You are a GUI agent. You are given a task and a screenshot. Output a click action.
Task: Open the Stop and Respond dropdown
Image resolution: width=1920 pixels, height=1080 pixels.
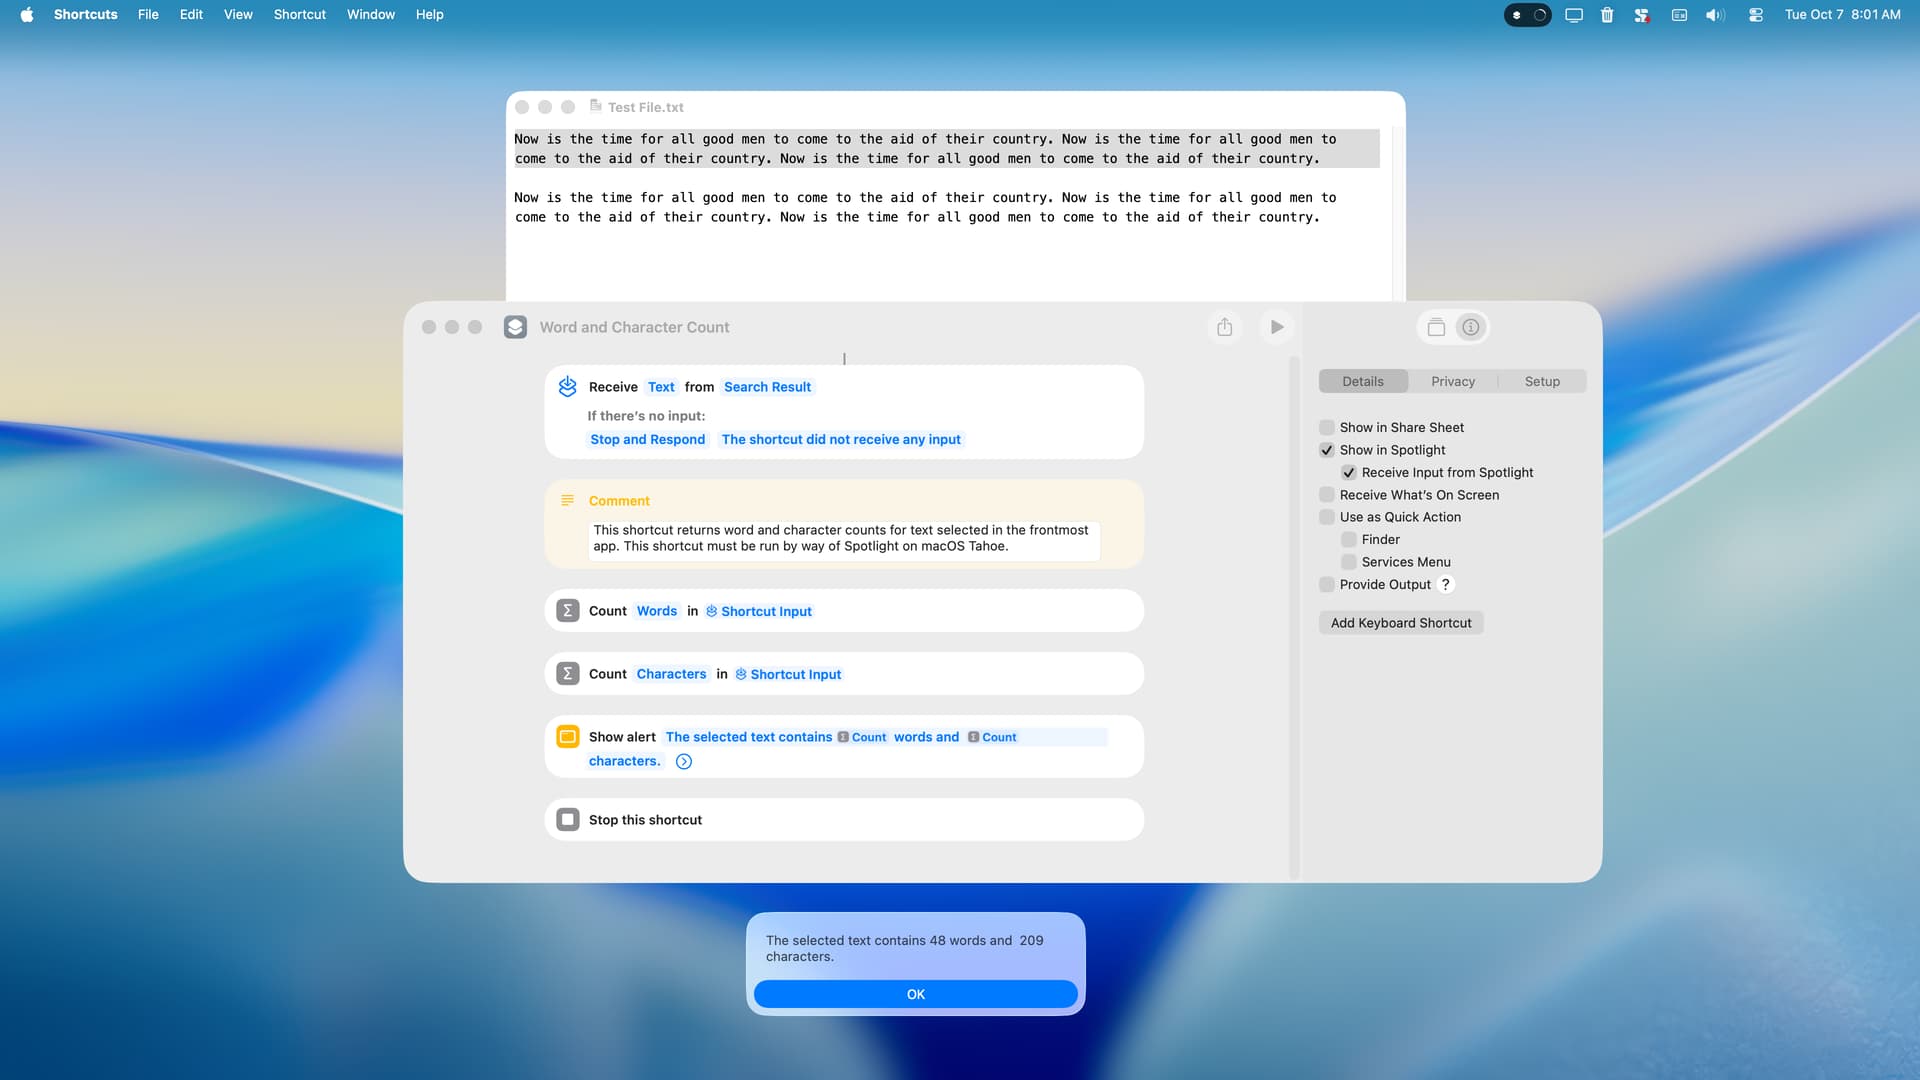(647, 440)
